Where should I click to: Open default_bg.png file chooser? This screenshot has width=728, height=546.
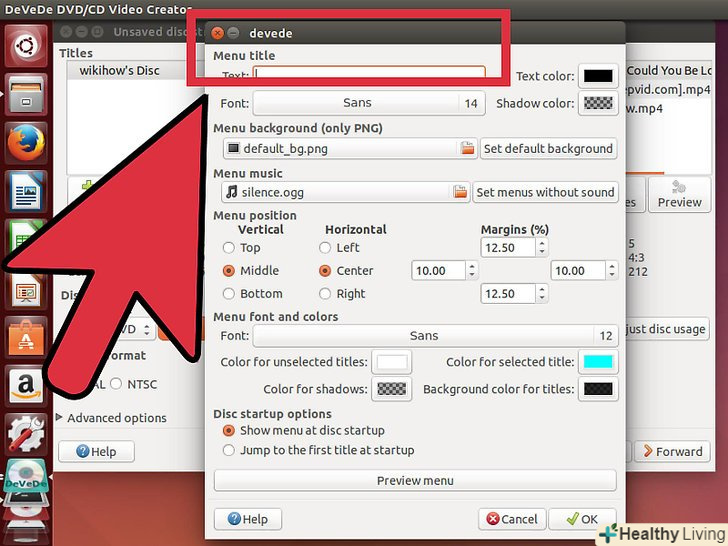pos(350,149)
